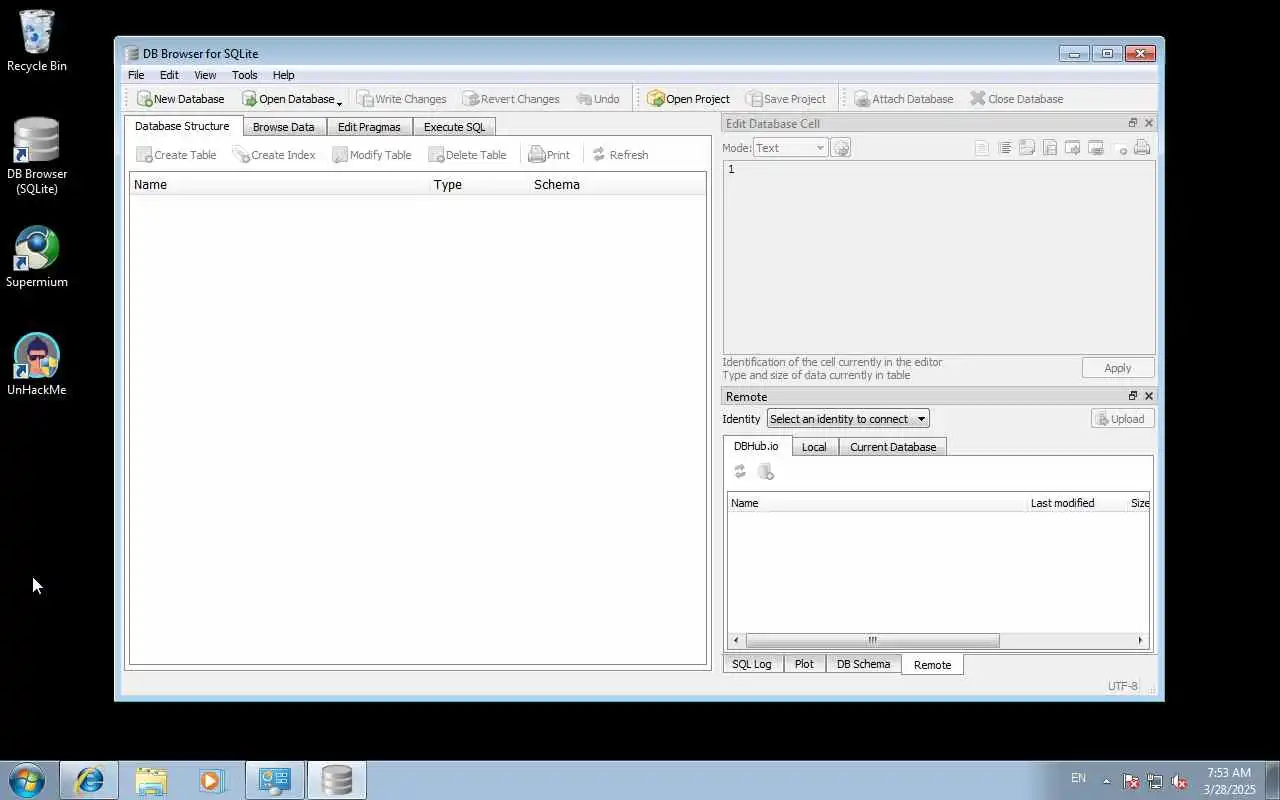This screenshot has height=800, width=1280.
Task: Click the Open Project toolbar button
Action: [688, 99]
